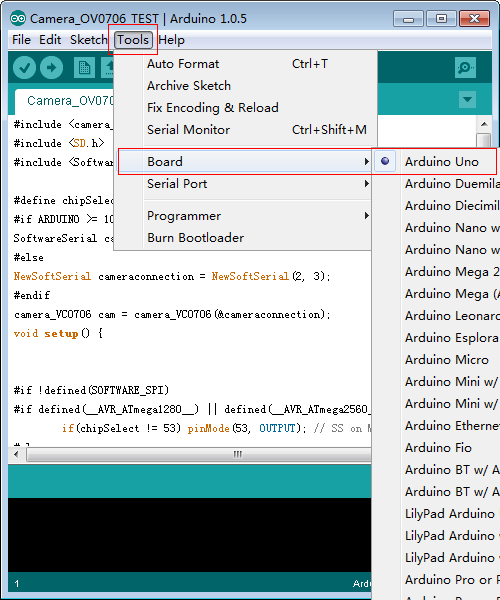Open the Edit menu

pos(50,40)
